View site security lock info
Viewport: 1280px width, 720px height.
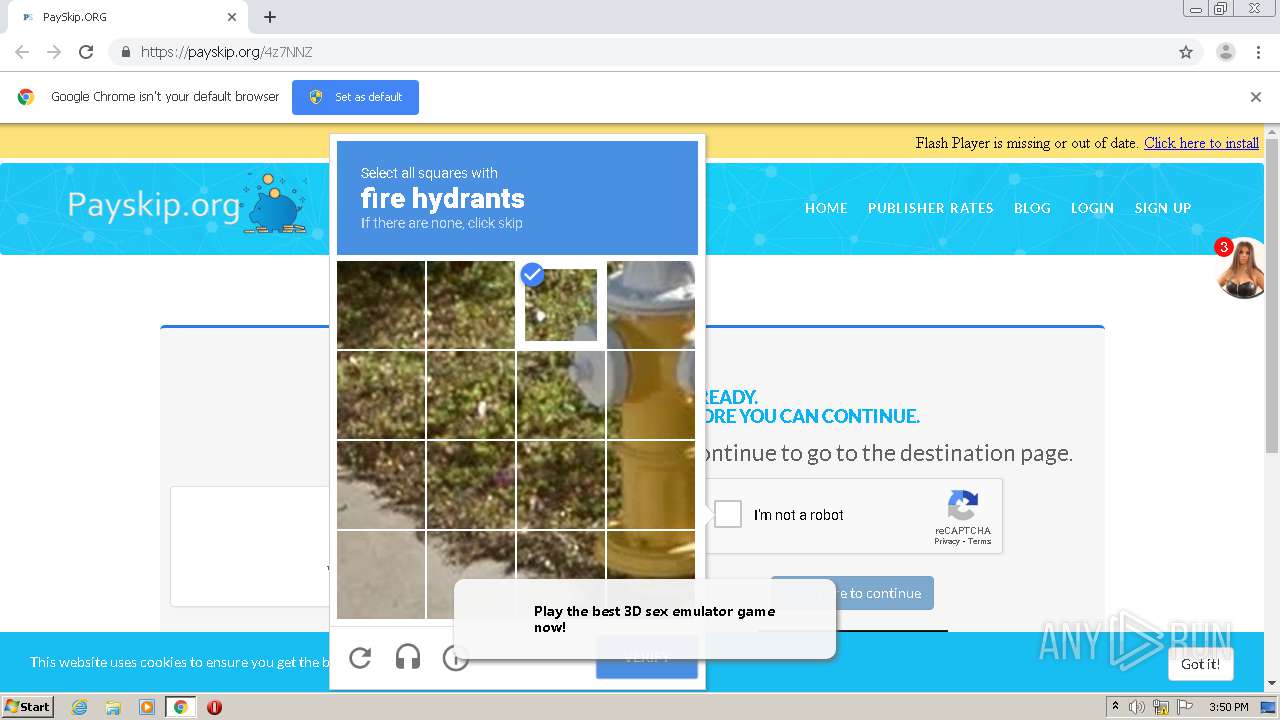(x=125, y=52)
